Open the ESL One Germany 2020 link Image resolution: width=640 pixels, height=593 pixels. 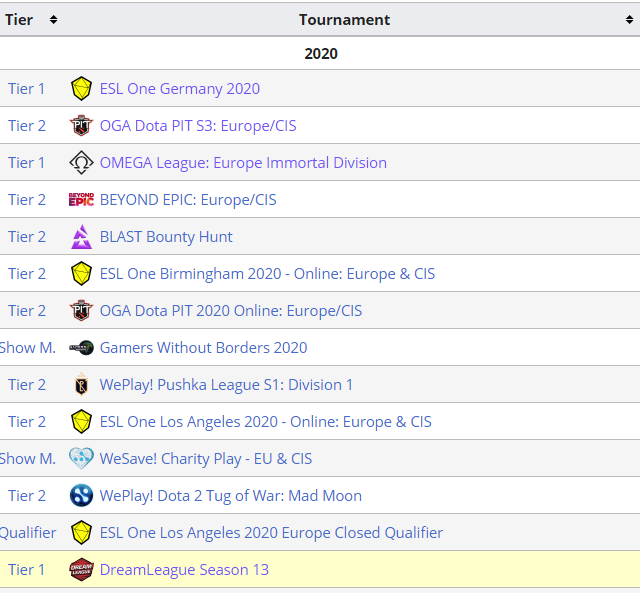coord(179,89)
